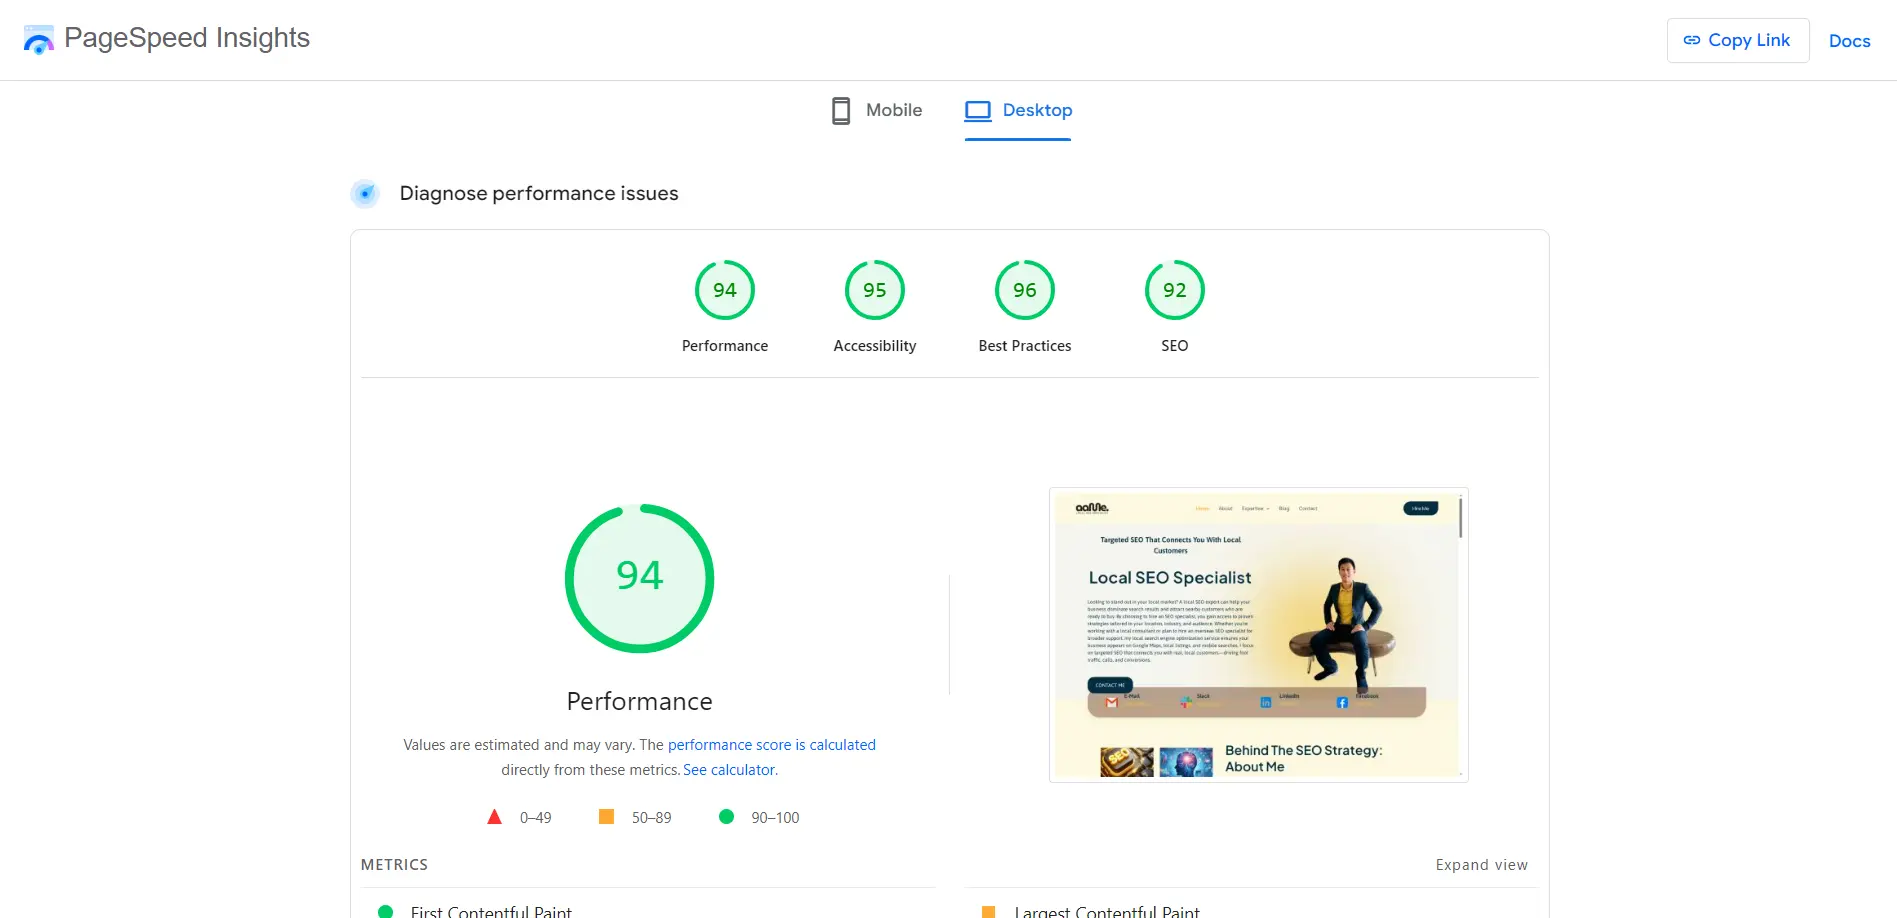Select the Desktop tab
The image size is (1897, 918).
click(1037, 110)
